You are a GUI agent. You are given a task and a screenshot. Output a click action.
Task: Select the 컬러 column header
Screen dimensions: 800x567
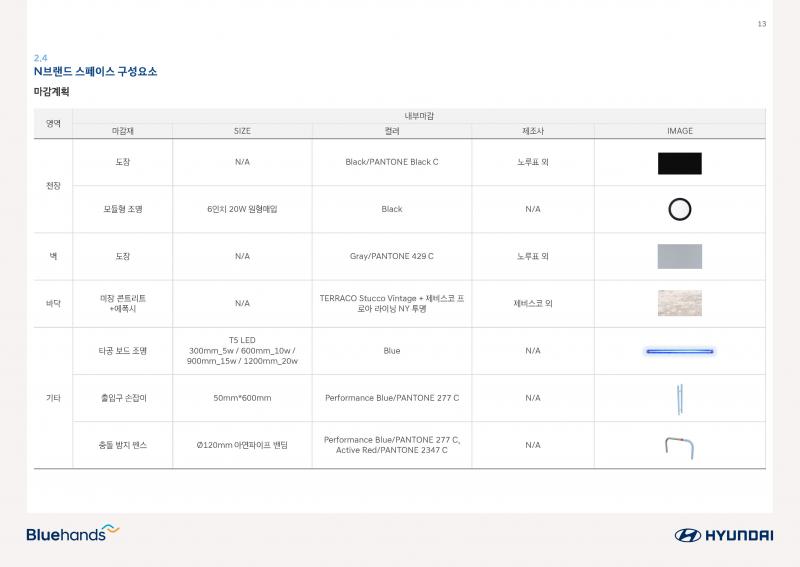[x=392, y=131]
